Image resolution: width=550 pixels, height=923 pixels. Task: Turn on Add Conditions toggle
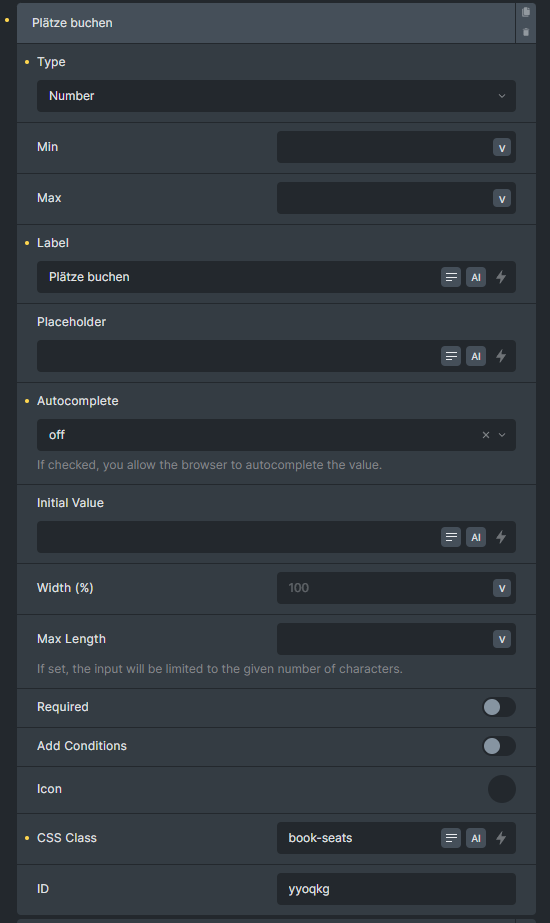pyautogui.click(x=499, y=746)
